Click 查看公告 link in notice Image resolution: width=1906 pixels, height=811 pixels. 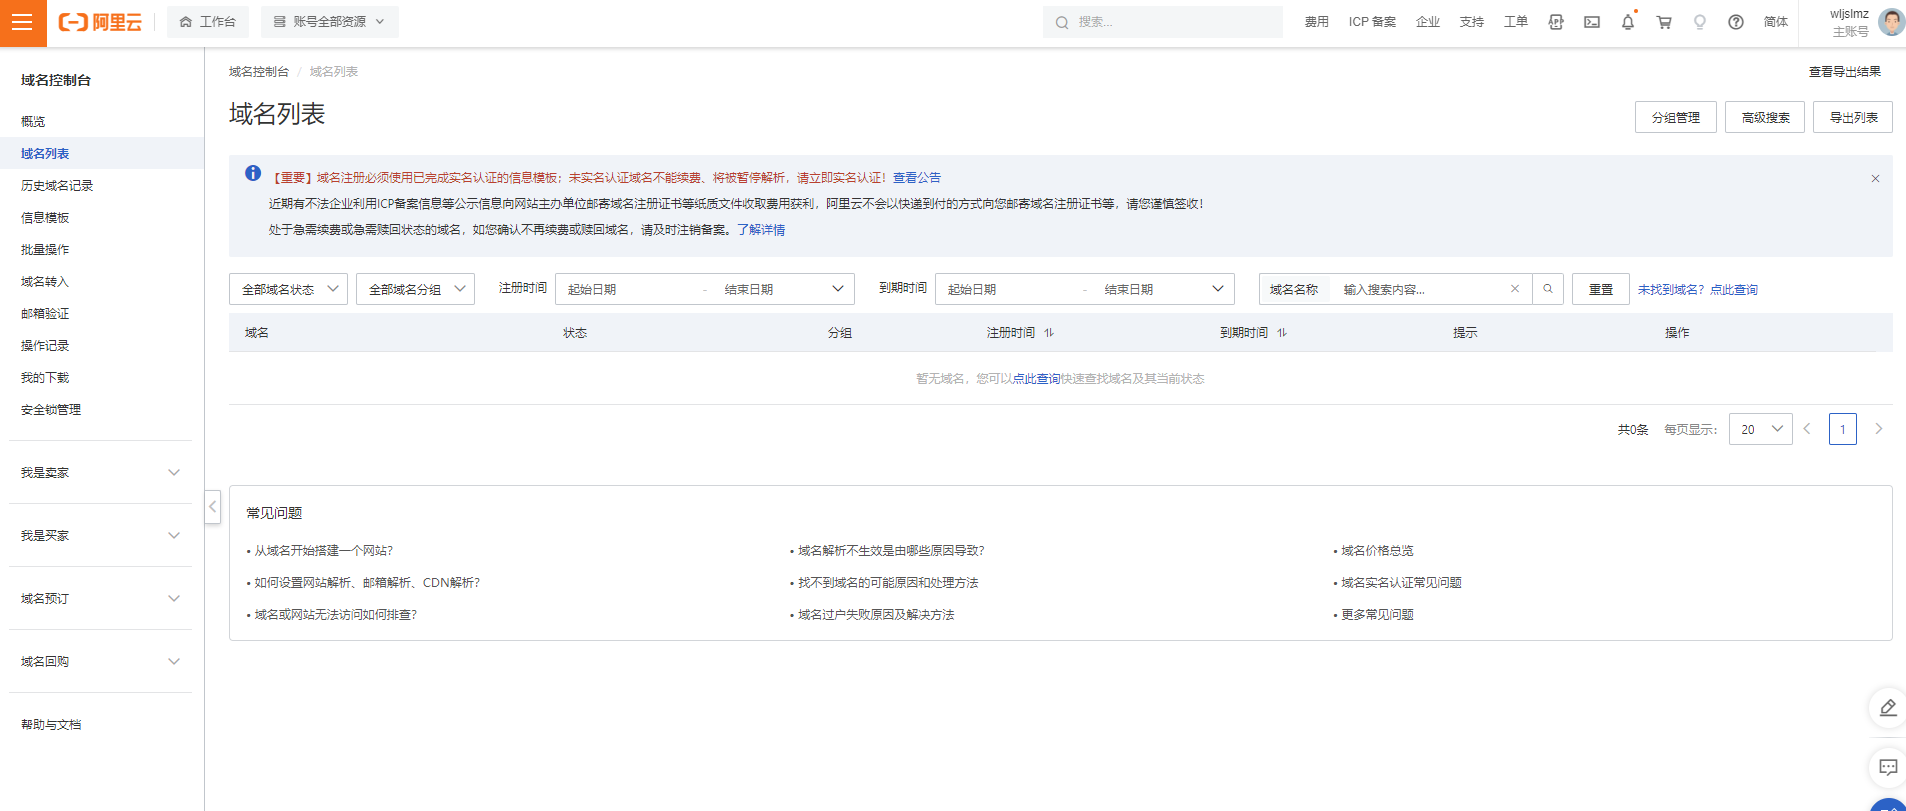click(917, 177)
